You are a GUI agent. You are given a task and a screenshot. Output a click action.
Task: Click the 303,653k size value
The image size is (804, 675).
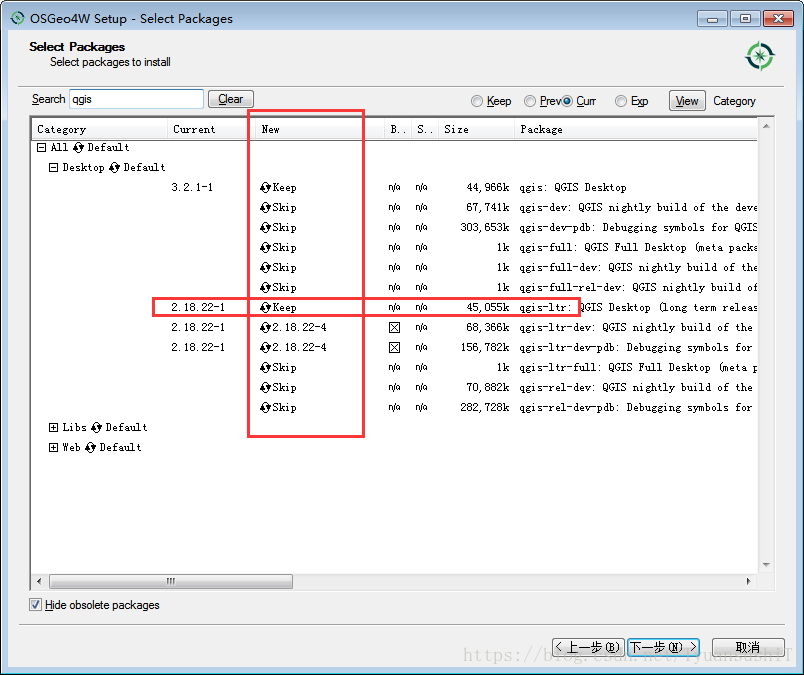[x=485, y=228]
